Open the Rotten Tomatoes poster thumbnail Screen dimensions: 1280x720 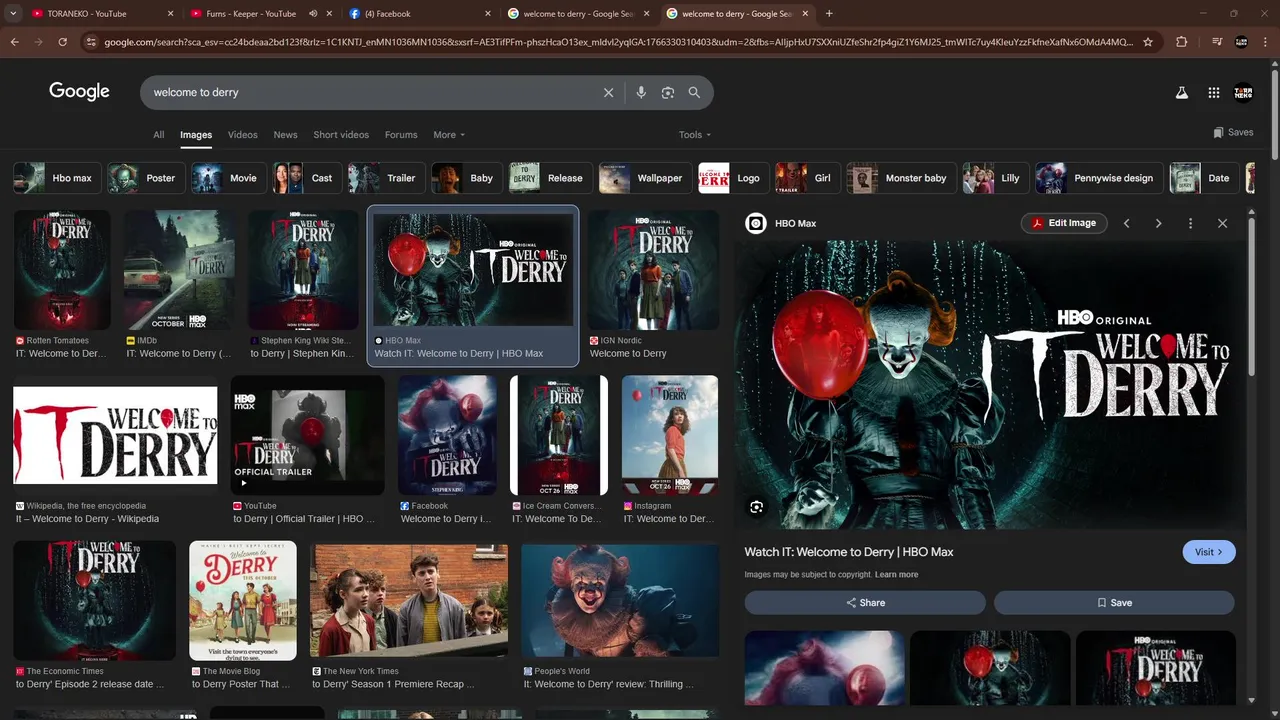62,270
